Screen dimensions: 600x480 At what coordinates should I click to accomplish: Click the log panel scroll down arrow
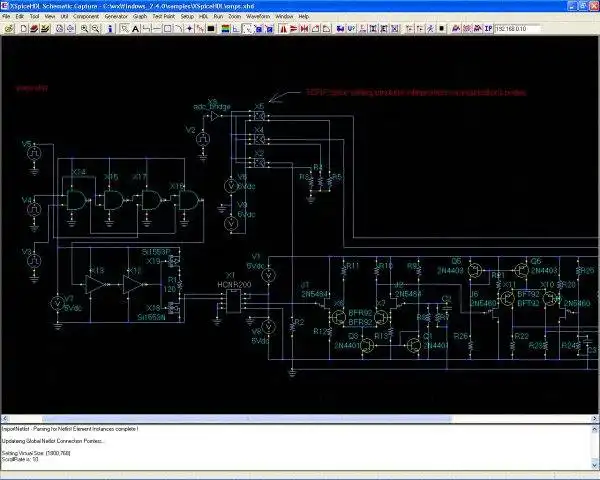[595, 466]
